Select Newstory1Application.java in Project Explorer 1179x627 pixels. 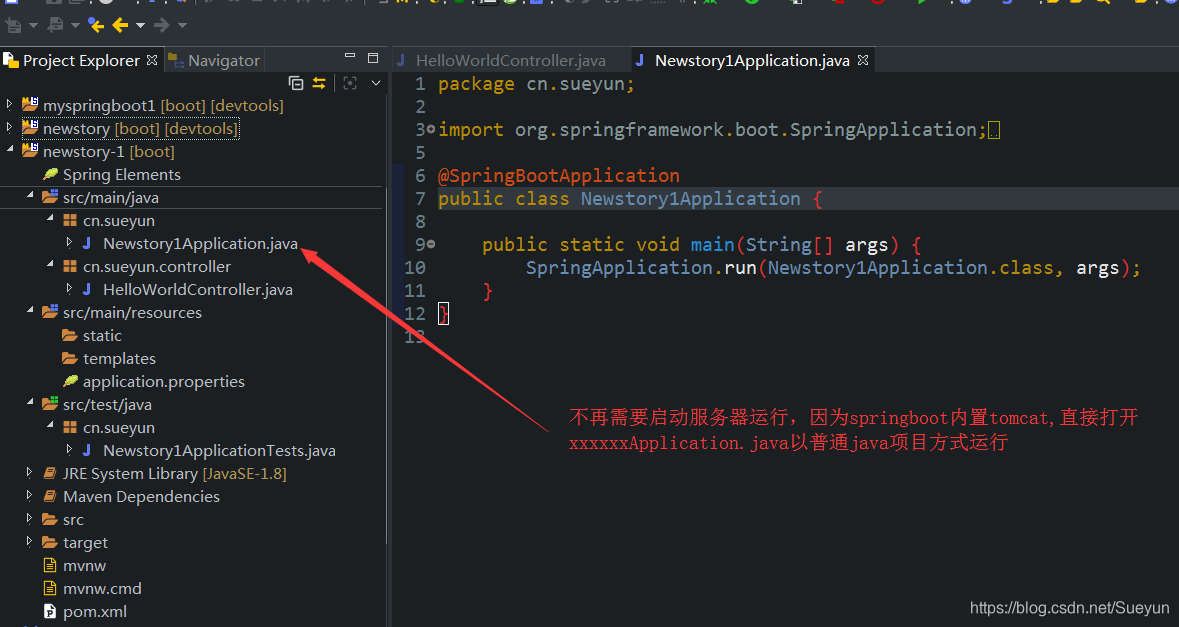[200, 244]
